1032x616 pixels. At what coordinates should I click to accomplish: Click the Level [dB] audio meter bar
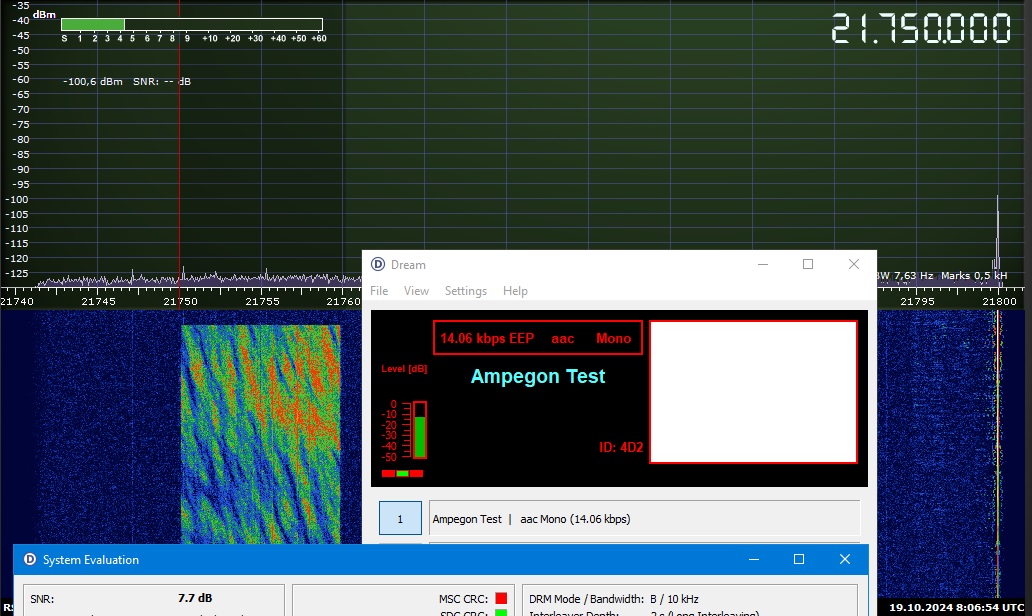(419, 430)
